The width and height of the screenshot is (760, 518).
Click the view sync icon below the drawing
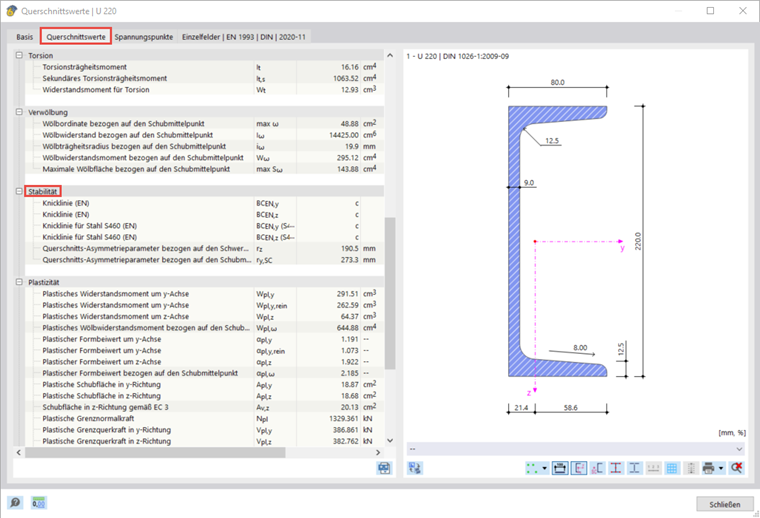(415, 468)
